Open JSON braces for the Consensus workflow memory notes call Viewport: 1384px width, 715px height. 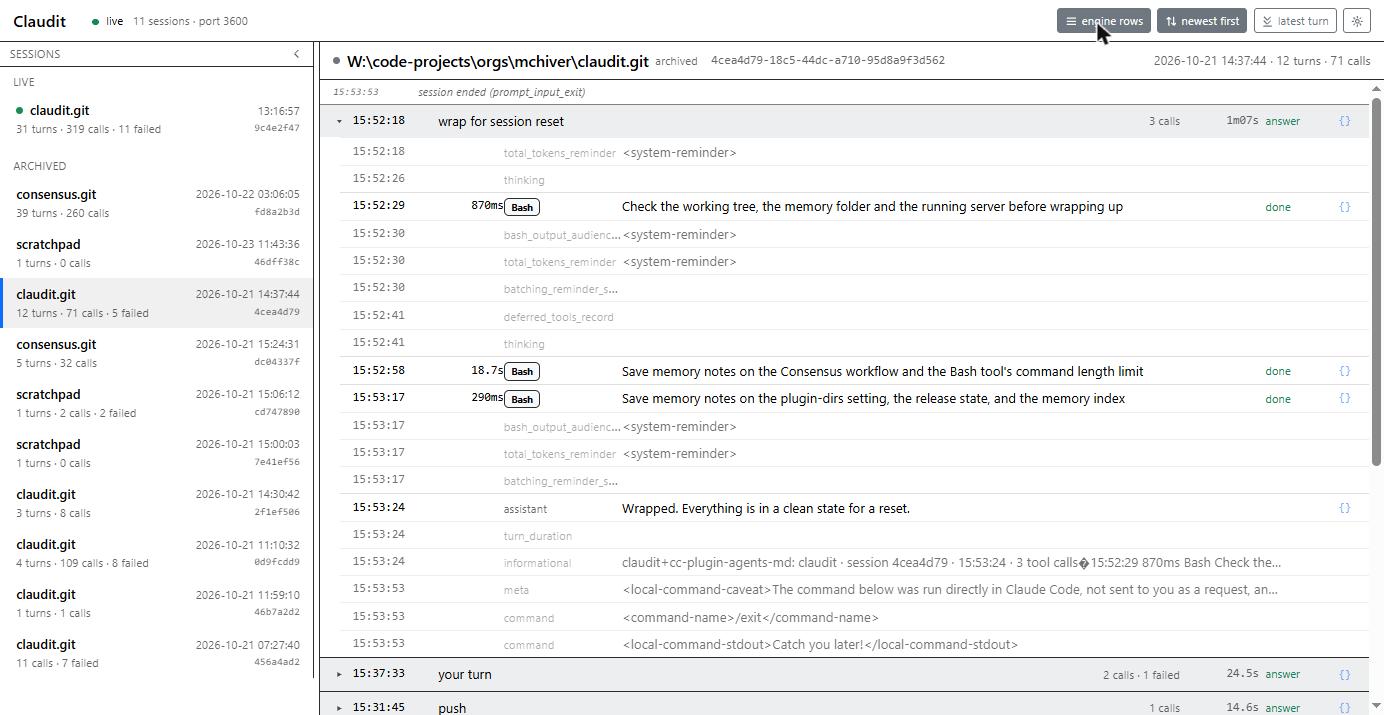point(1344,371)
